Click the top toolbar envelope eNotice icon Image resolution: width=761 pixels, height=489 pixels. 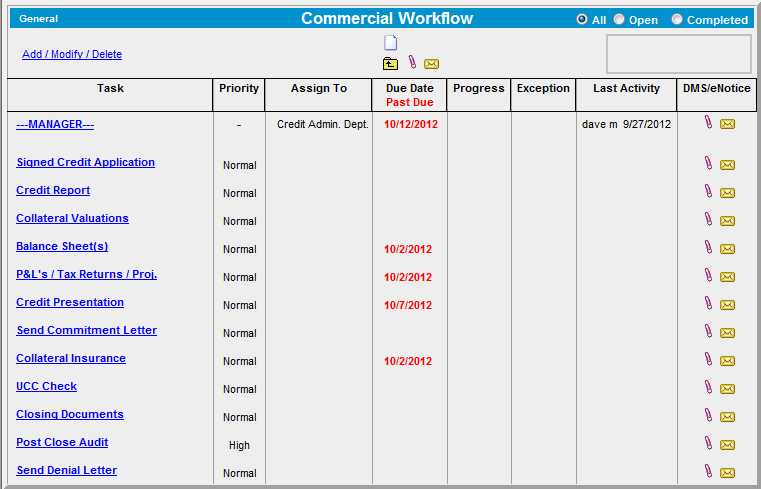pyautogui.click(x=431, y=64)
